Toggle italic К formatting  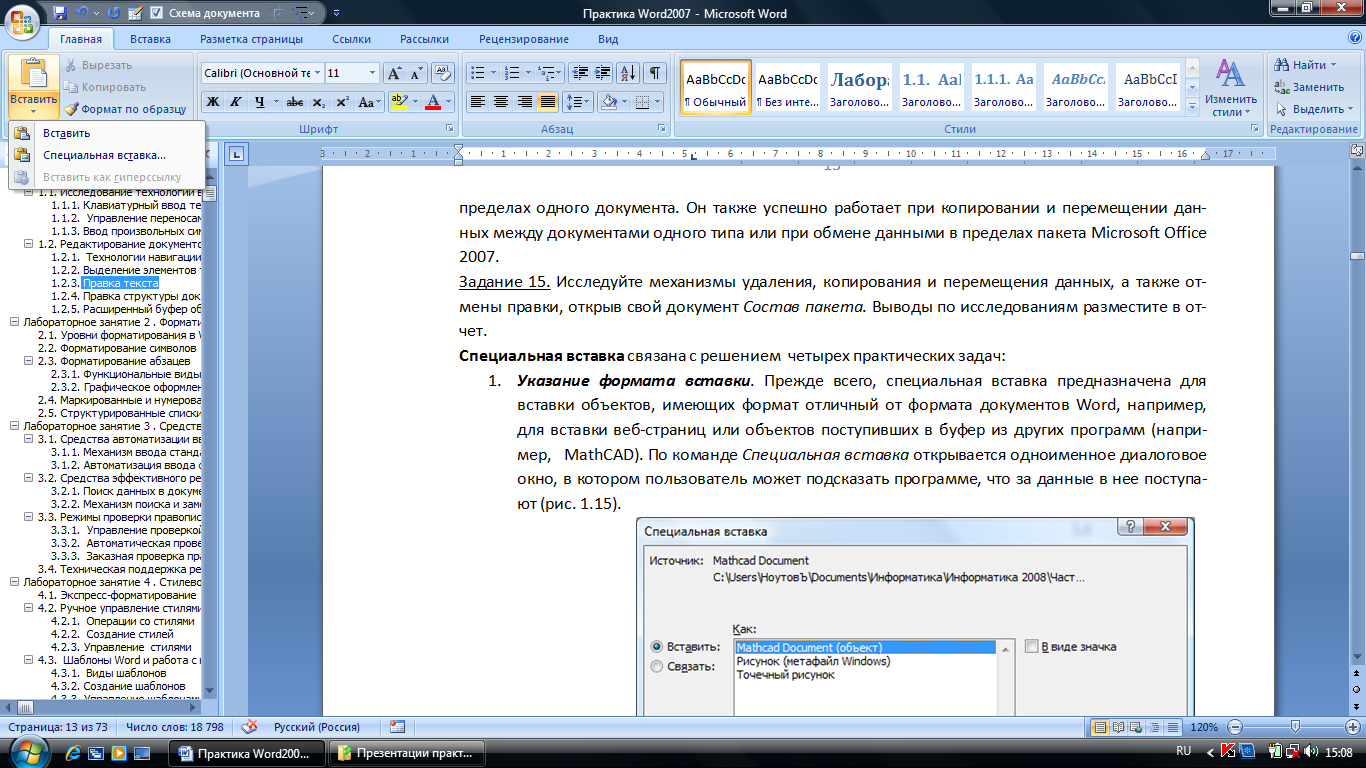(236, 102)
